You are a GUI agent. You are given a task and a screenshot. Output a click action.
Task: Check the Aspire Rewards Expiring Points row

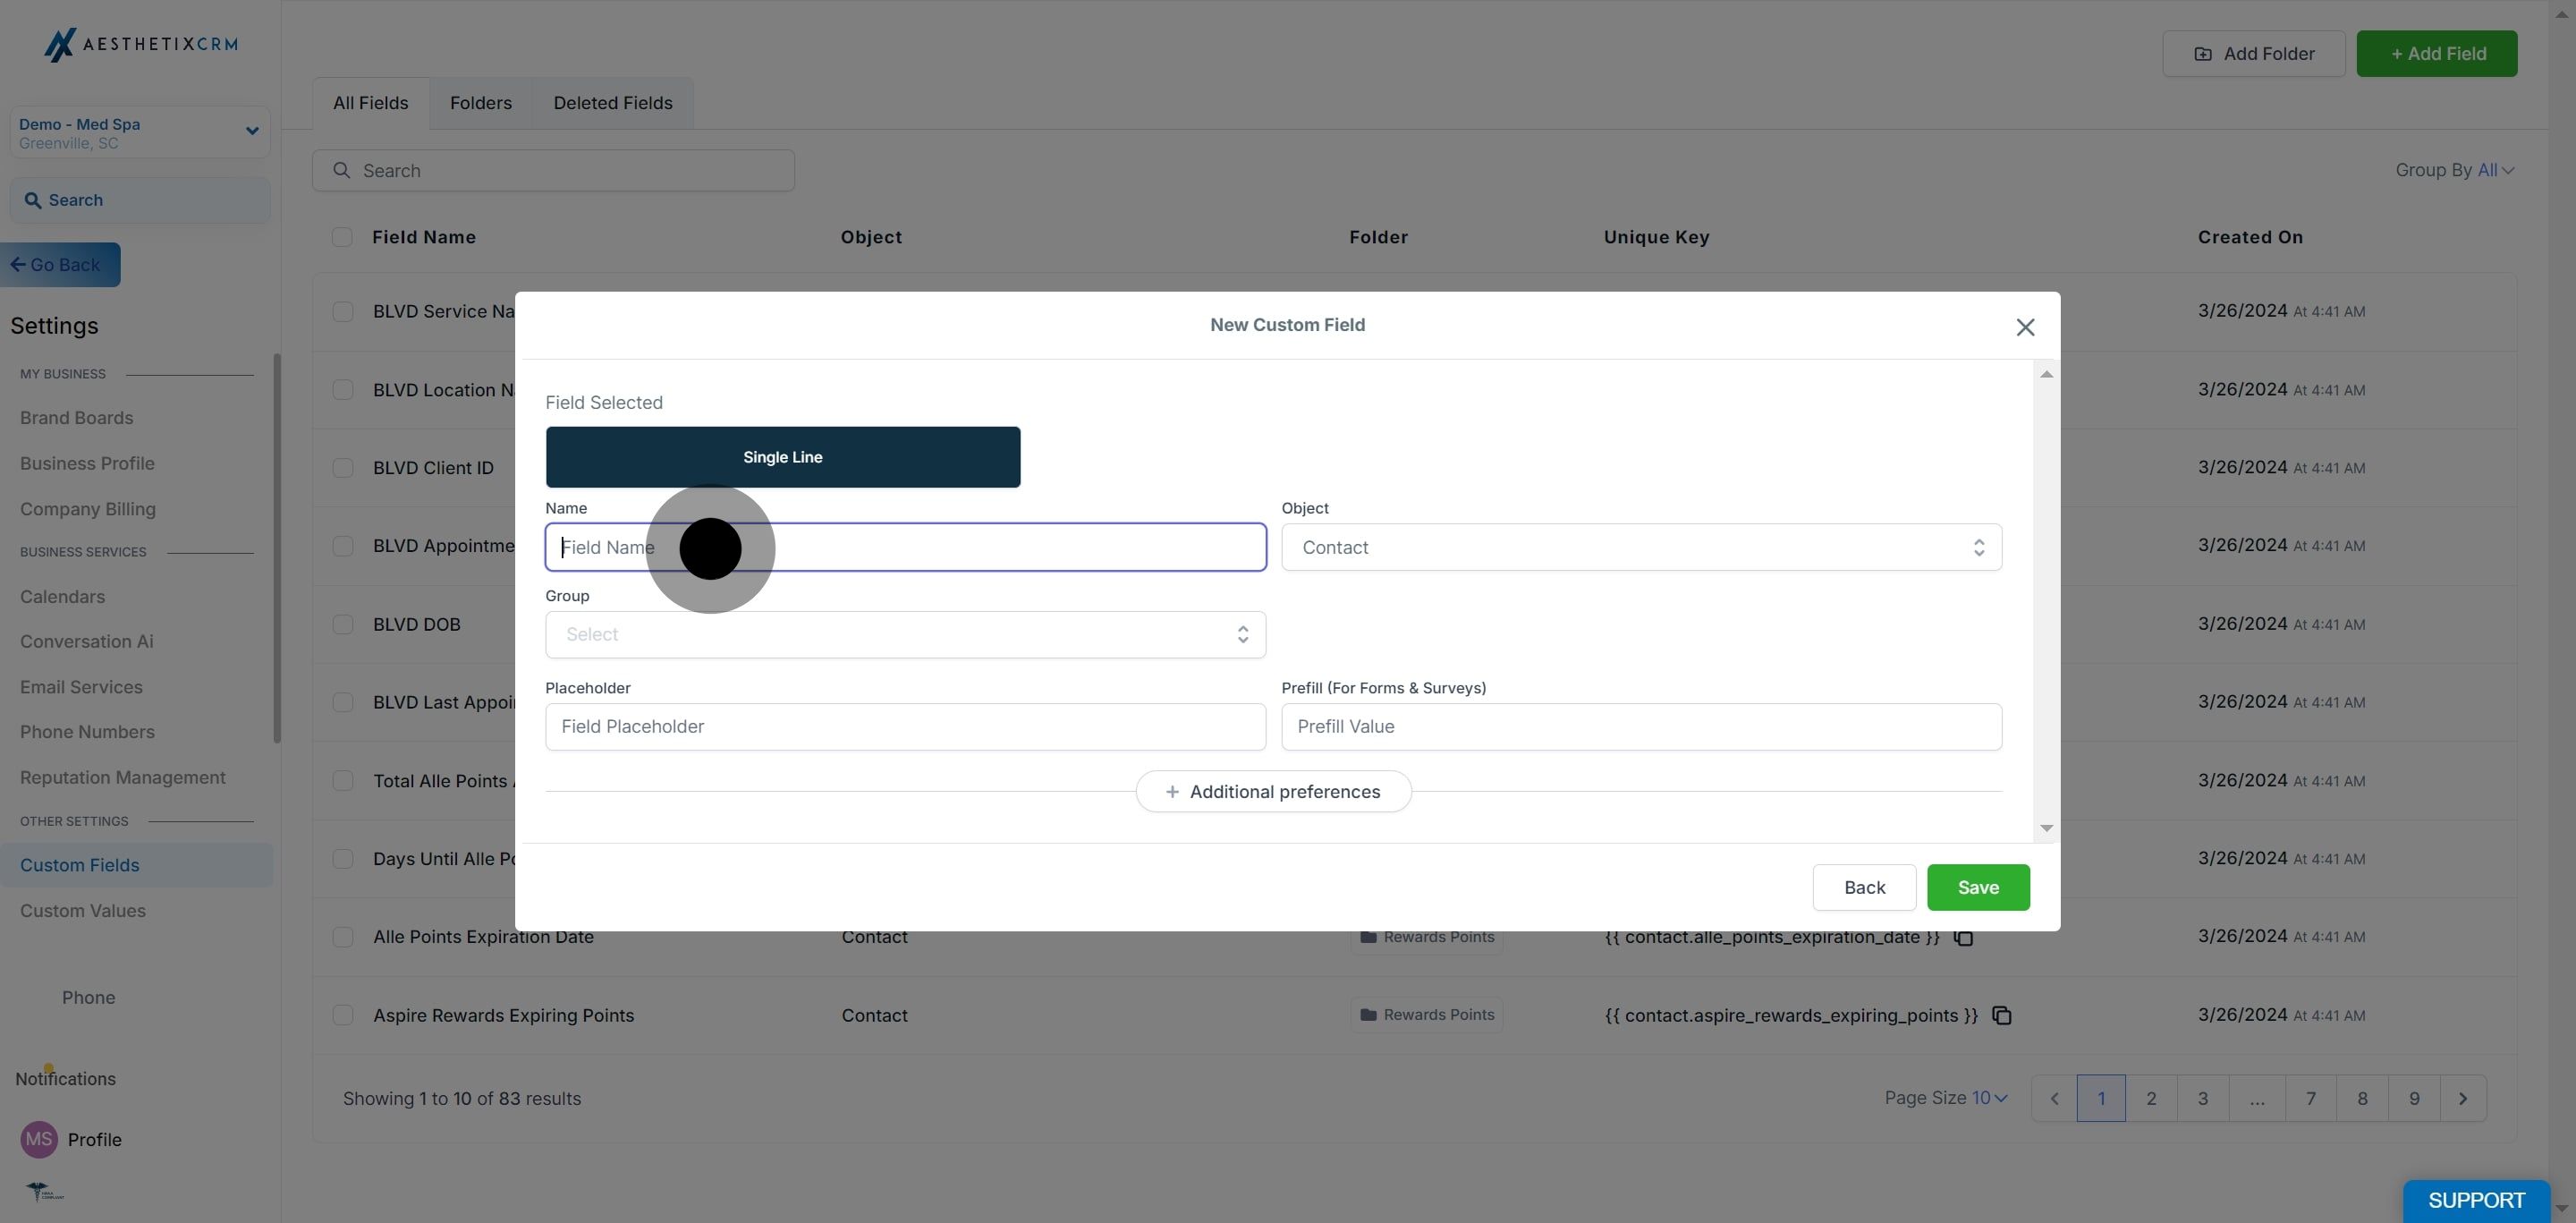(x=342, y=1015)
